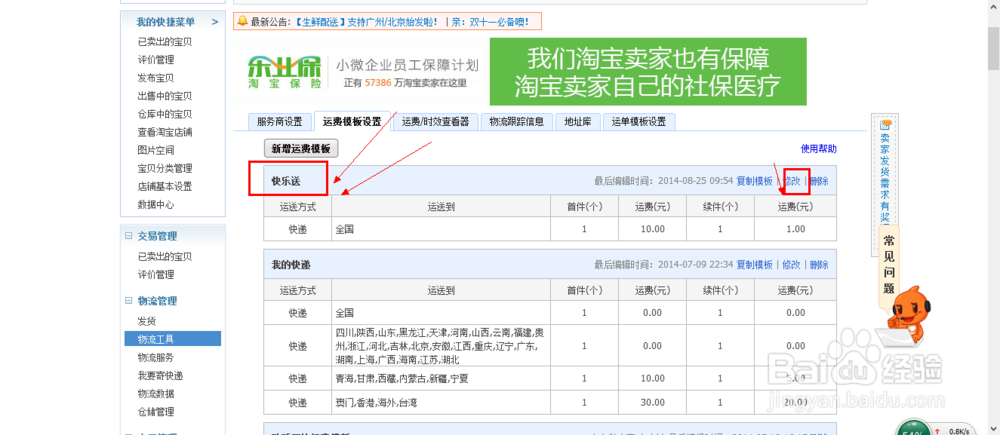This screenshot has height=435, width=1000.
Task: Click the 我的快递 template title
Action: coord(291,264)
